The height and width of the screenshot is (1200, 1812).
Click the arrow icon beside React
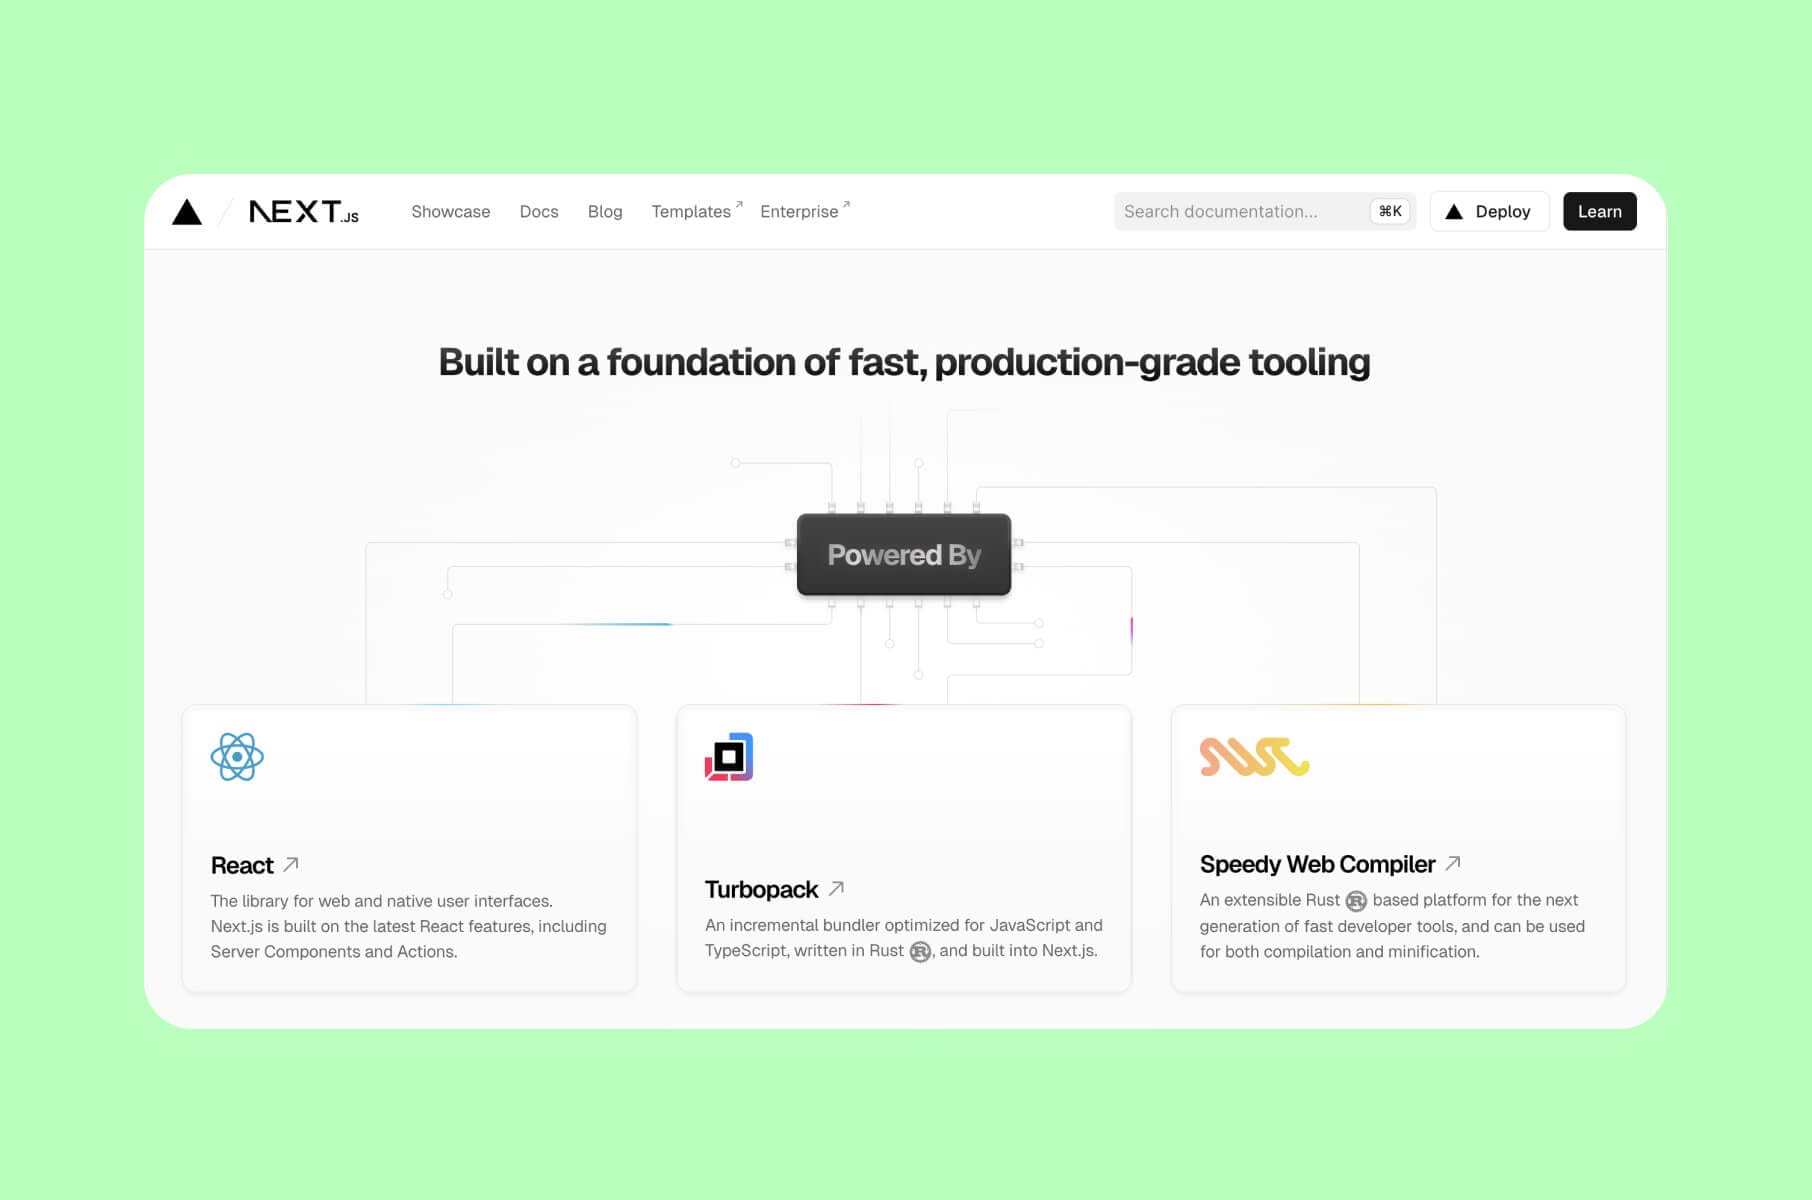291,864
